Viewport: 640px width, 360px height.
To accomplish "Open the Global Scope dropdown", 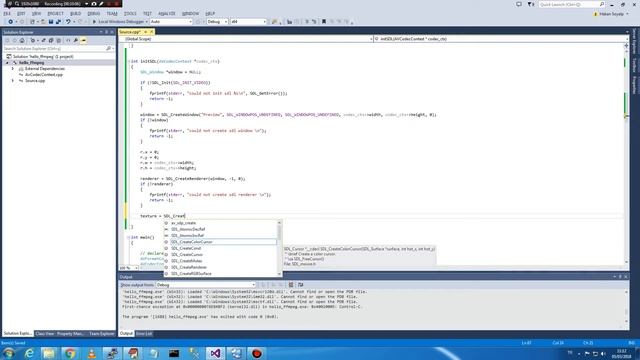I will pos(247,39).
